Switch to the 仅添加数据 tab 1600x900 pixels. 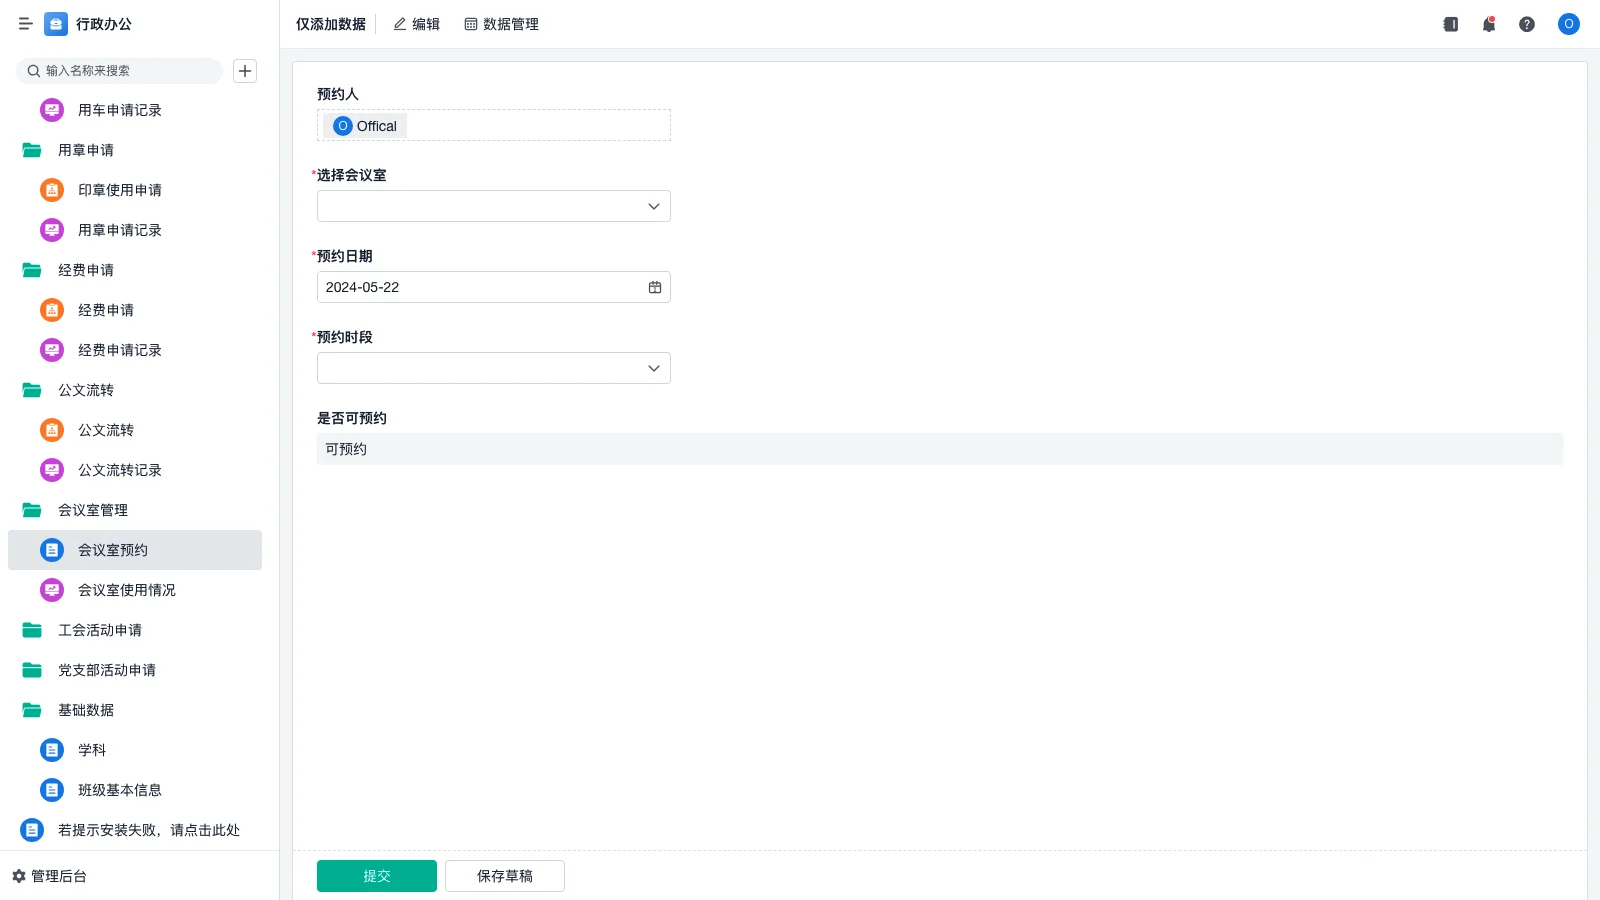coord(331,24)
